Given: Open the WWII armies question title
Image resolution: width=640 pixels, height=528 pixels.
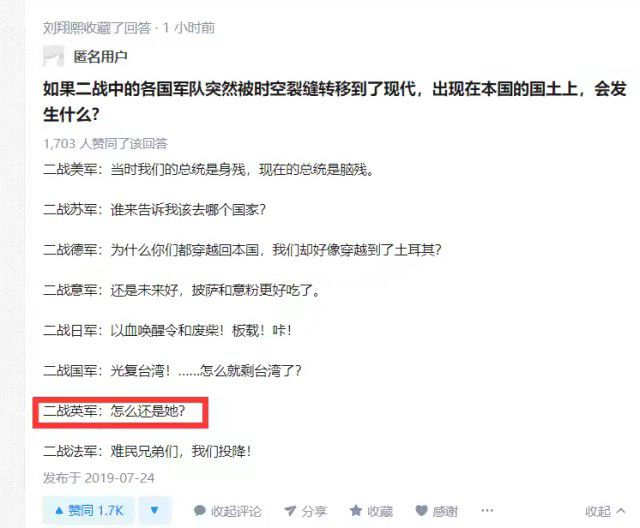Looking at the screenshot, I should [x=335, y=101].
